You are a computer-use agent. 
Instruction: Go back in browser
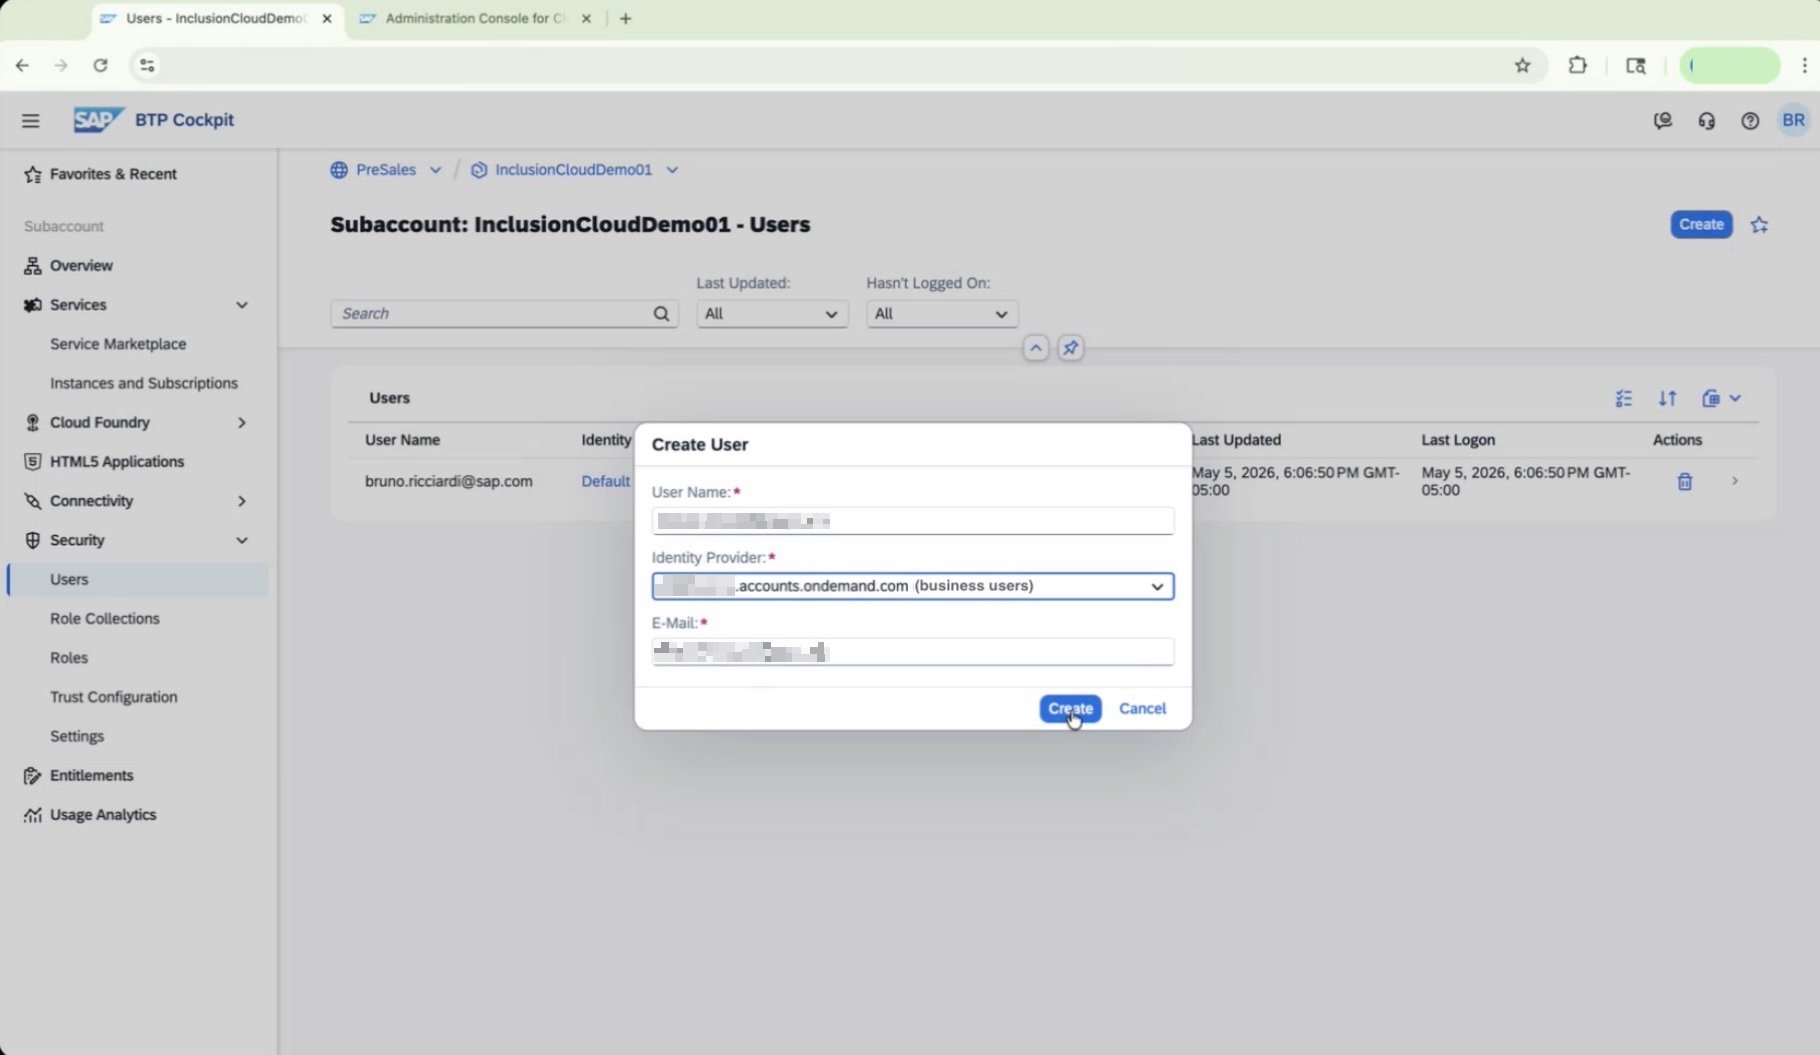(x=22, y=66)
